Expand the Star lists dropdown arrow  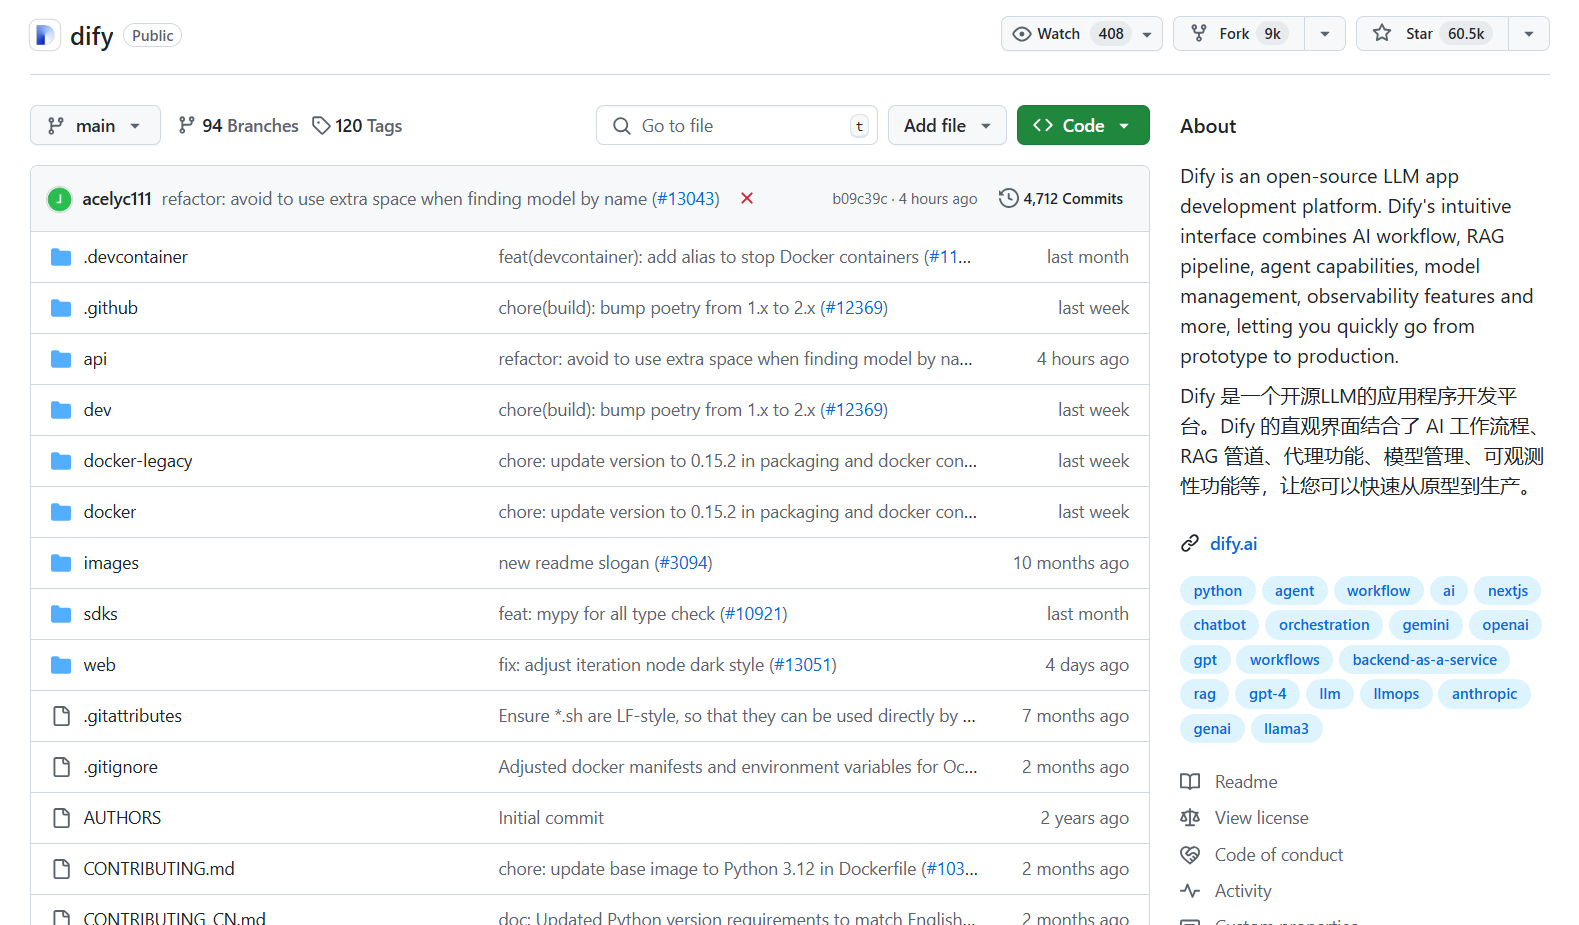coord(1529,34)
